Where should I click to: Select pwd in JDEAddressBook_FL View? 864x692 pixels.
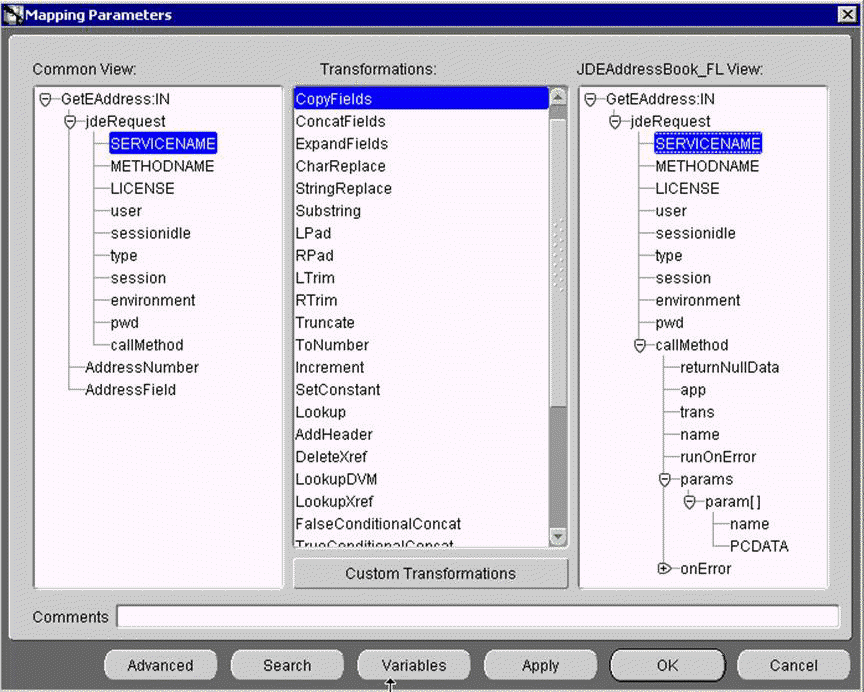[x=669, y=323]
